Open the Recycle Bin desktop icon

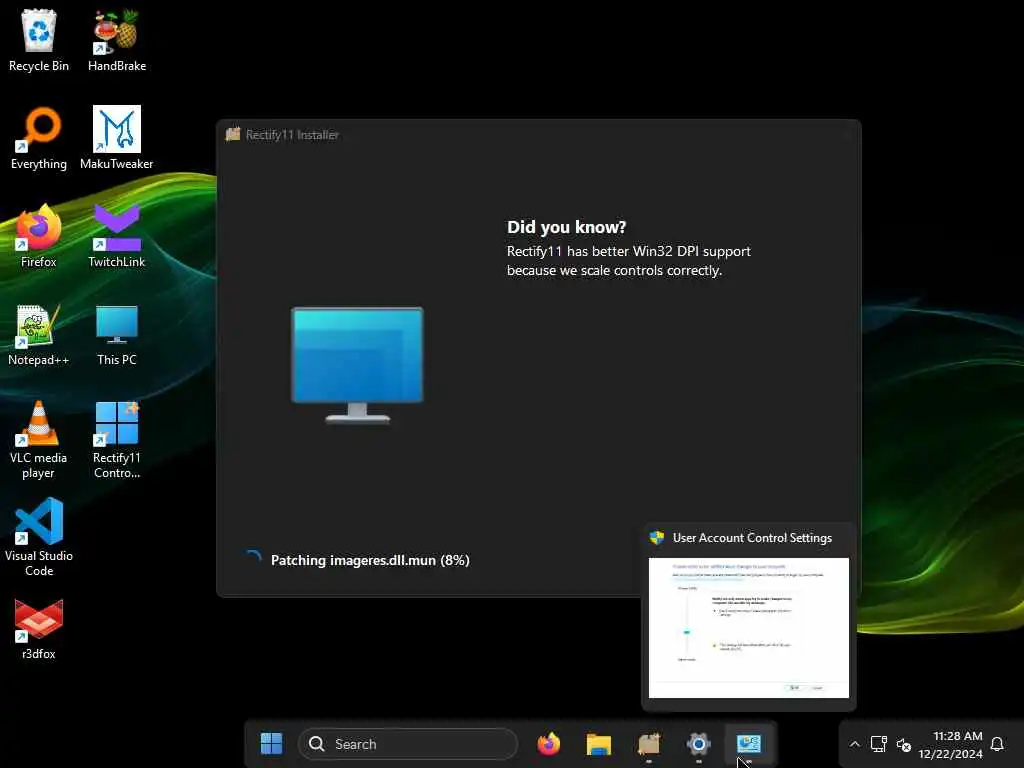39,40
